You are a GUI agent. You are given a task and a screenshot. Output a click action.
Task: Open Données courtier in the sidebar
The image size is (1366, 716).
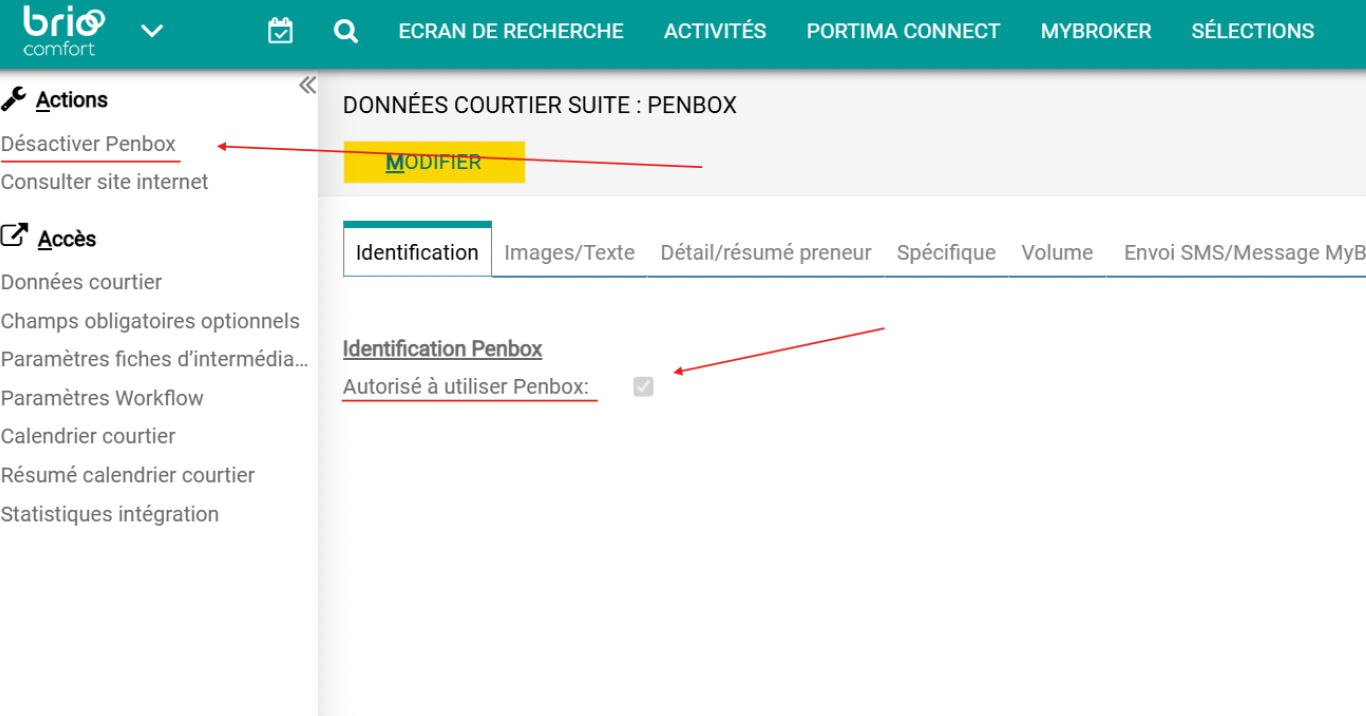click(81, 282)
